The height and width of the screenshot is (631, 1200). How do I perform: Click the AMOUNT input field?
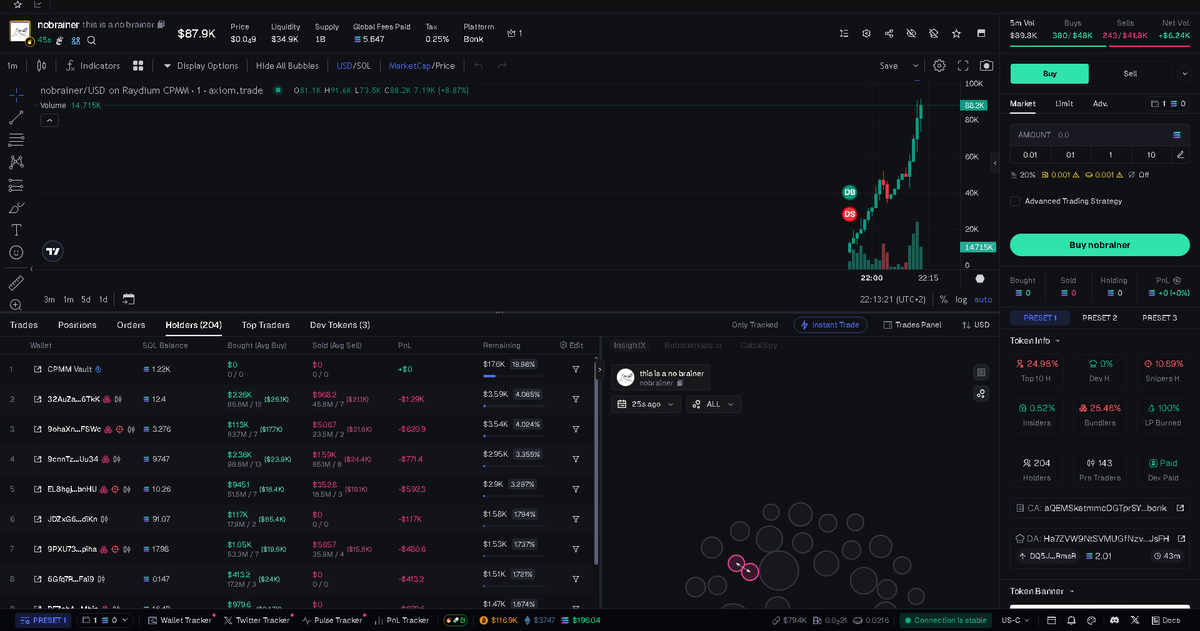click(1099, 134)
